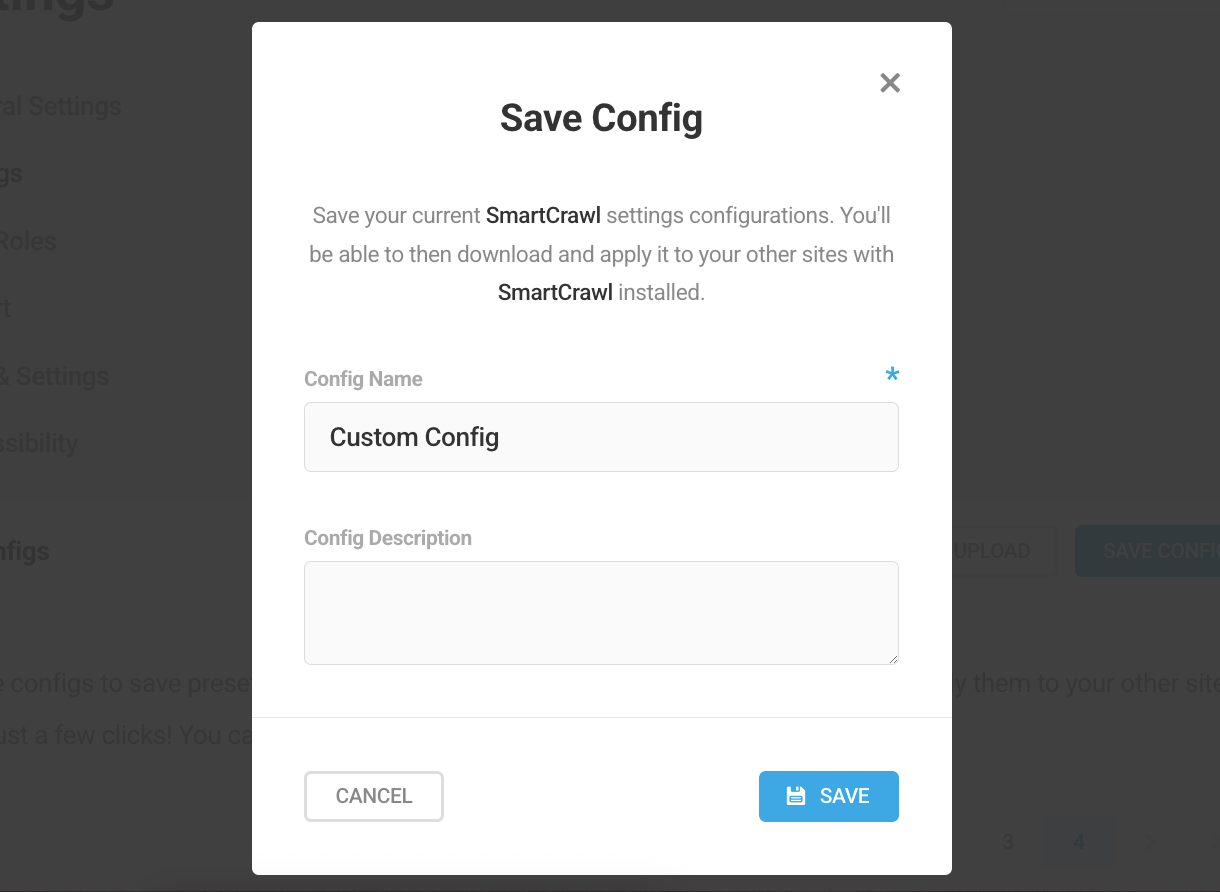The image size is (1220, 892).
Task: Click the Config Description text area
Action: click(x=601, y=612)
